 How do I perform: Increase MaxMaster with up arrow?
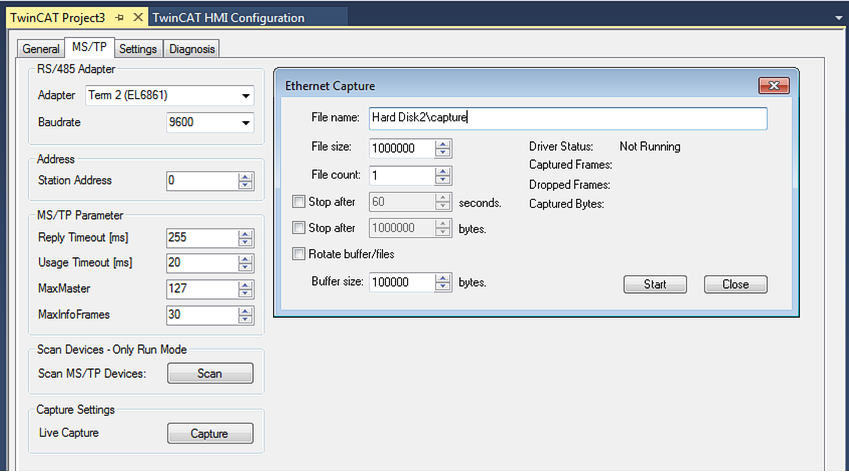tap(246, 285)
